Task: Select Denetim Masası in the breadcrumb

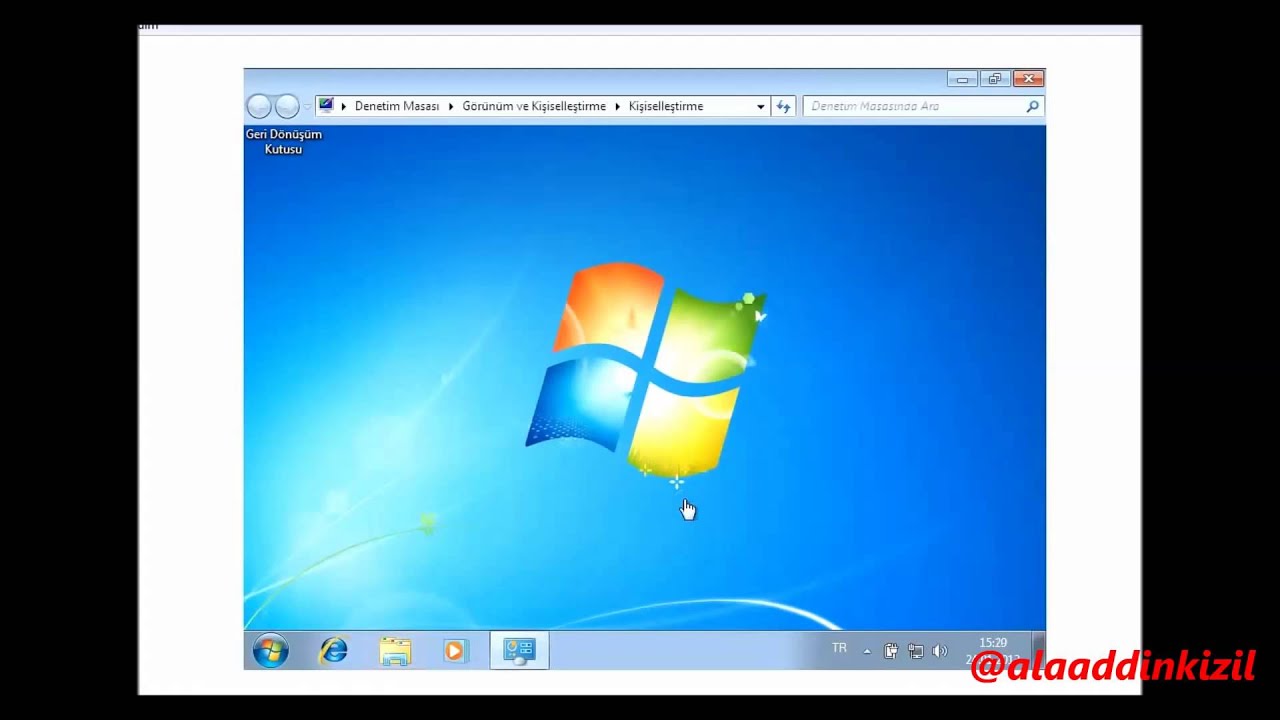Action: [397, 106]
